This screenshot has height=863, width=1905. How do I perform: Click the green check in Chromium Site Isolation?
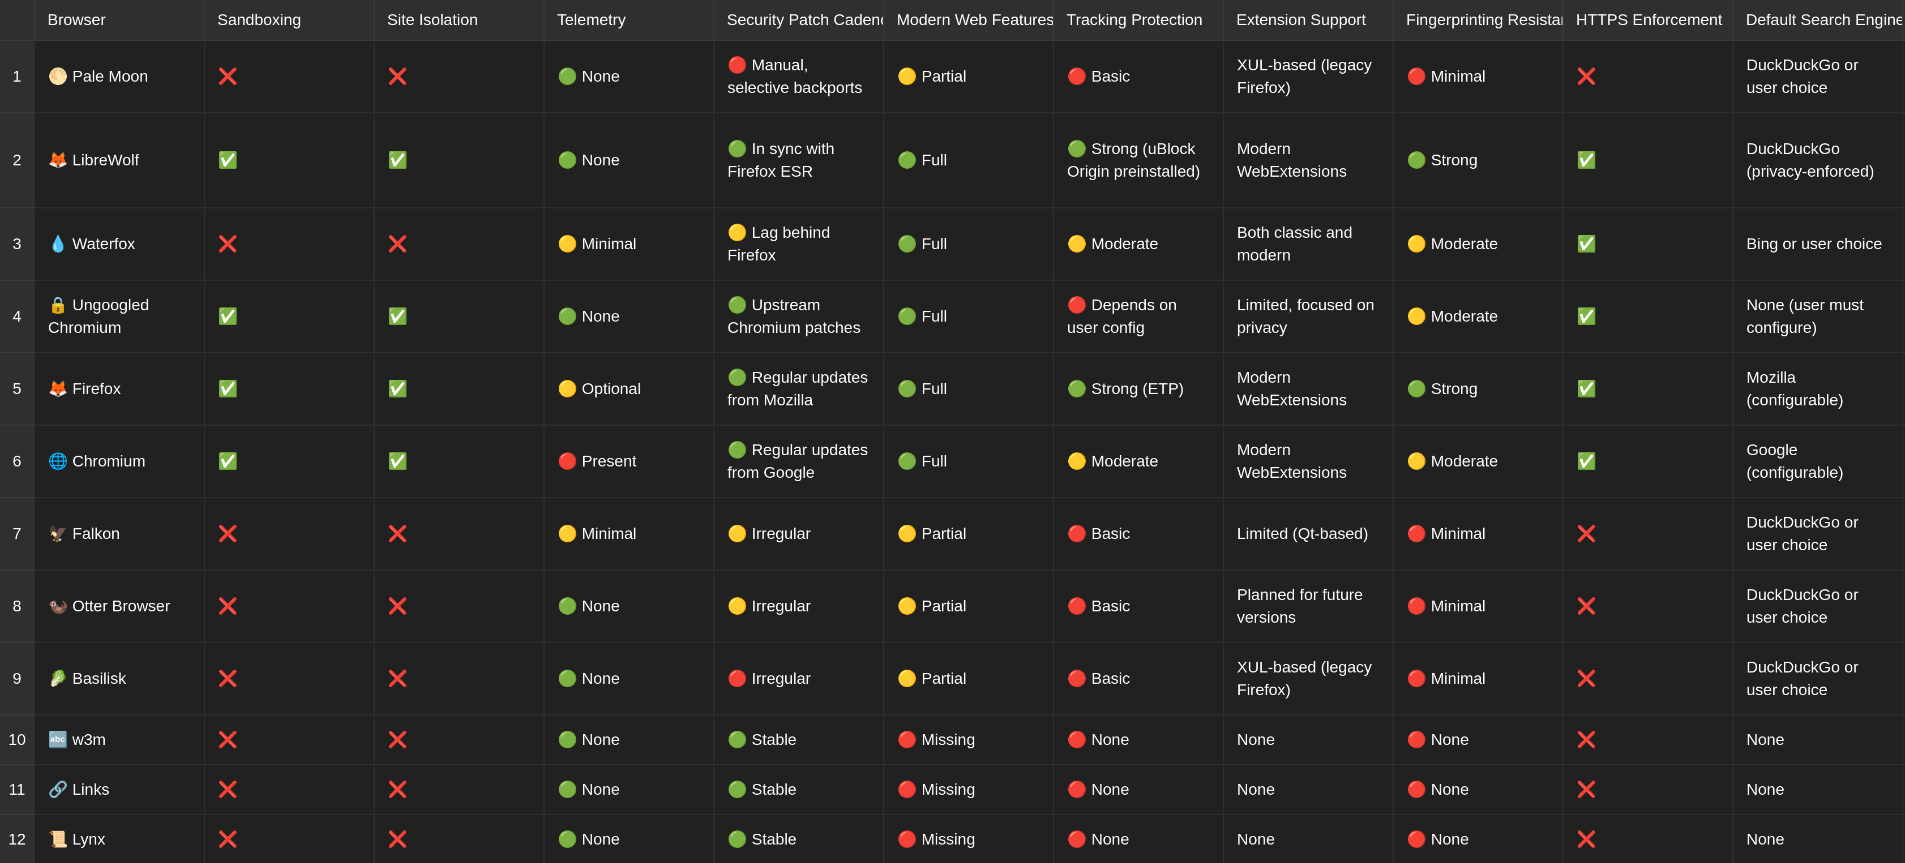point(398,461)
